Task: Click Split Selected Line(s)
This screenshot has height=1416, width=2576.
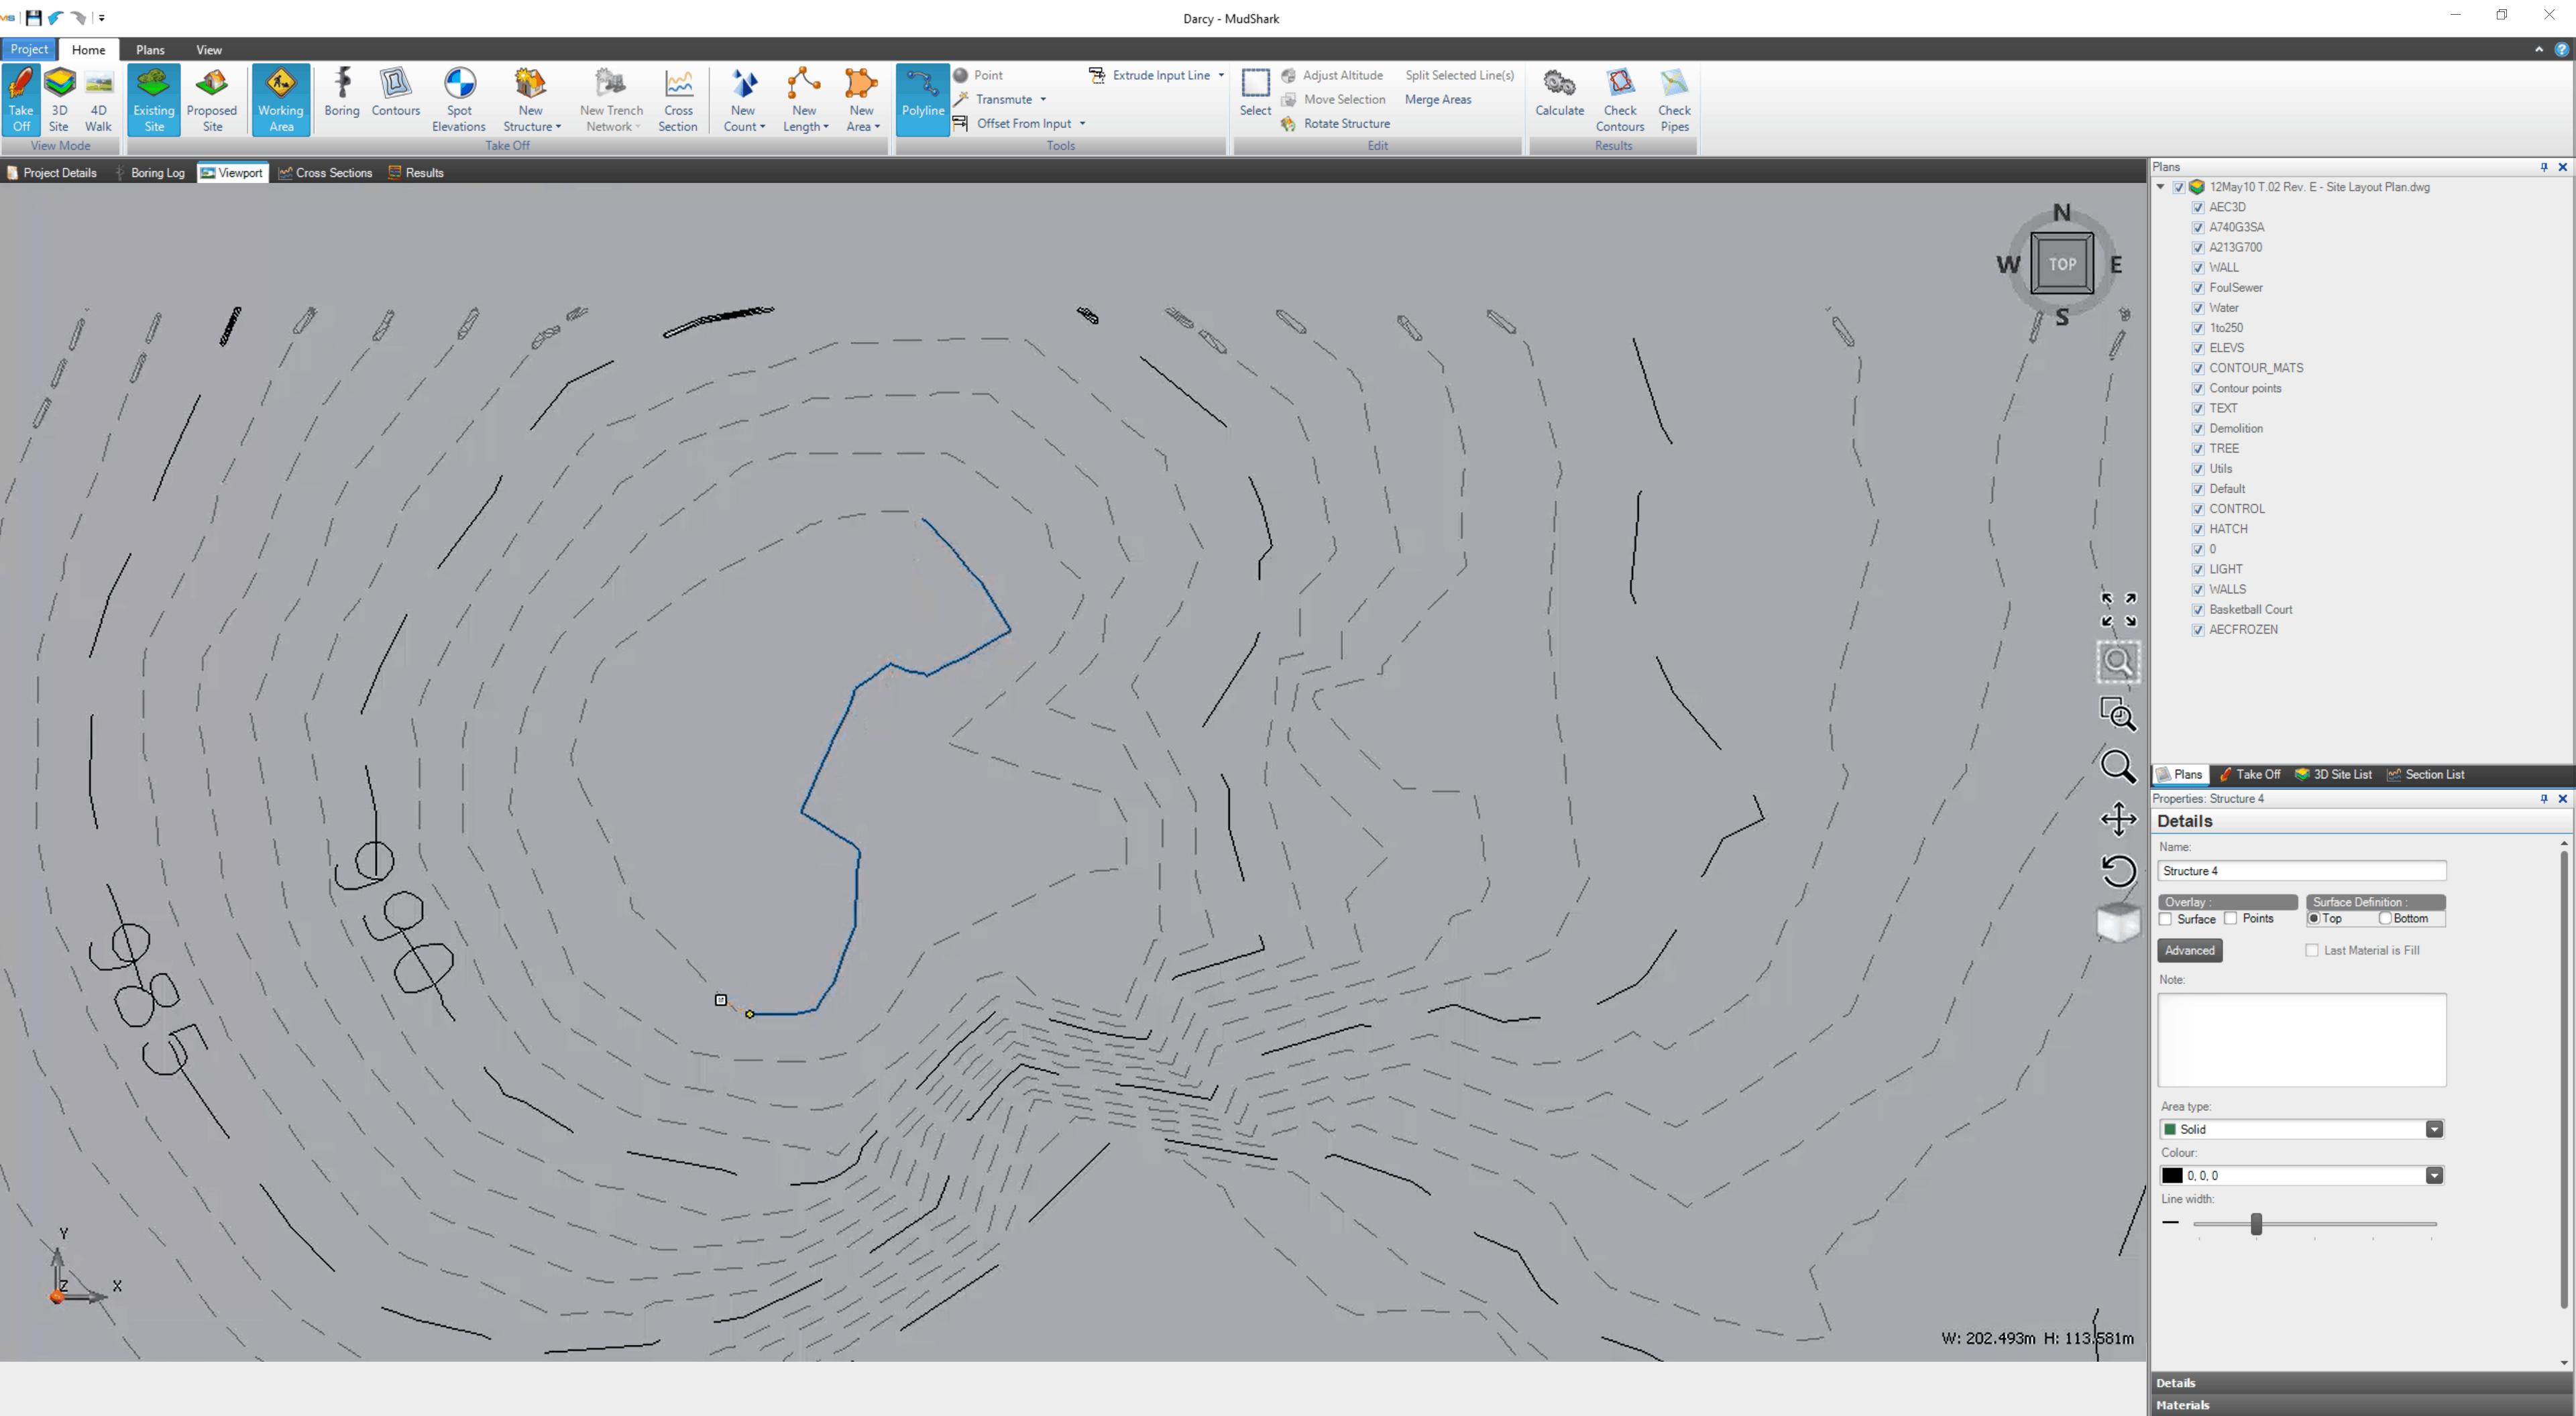Action: point(1459,75)
